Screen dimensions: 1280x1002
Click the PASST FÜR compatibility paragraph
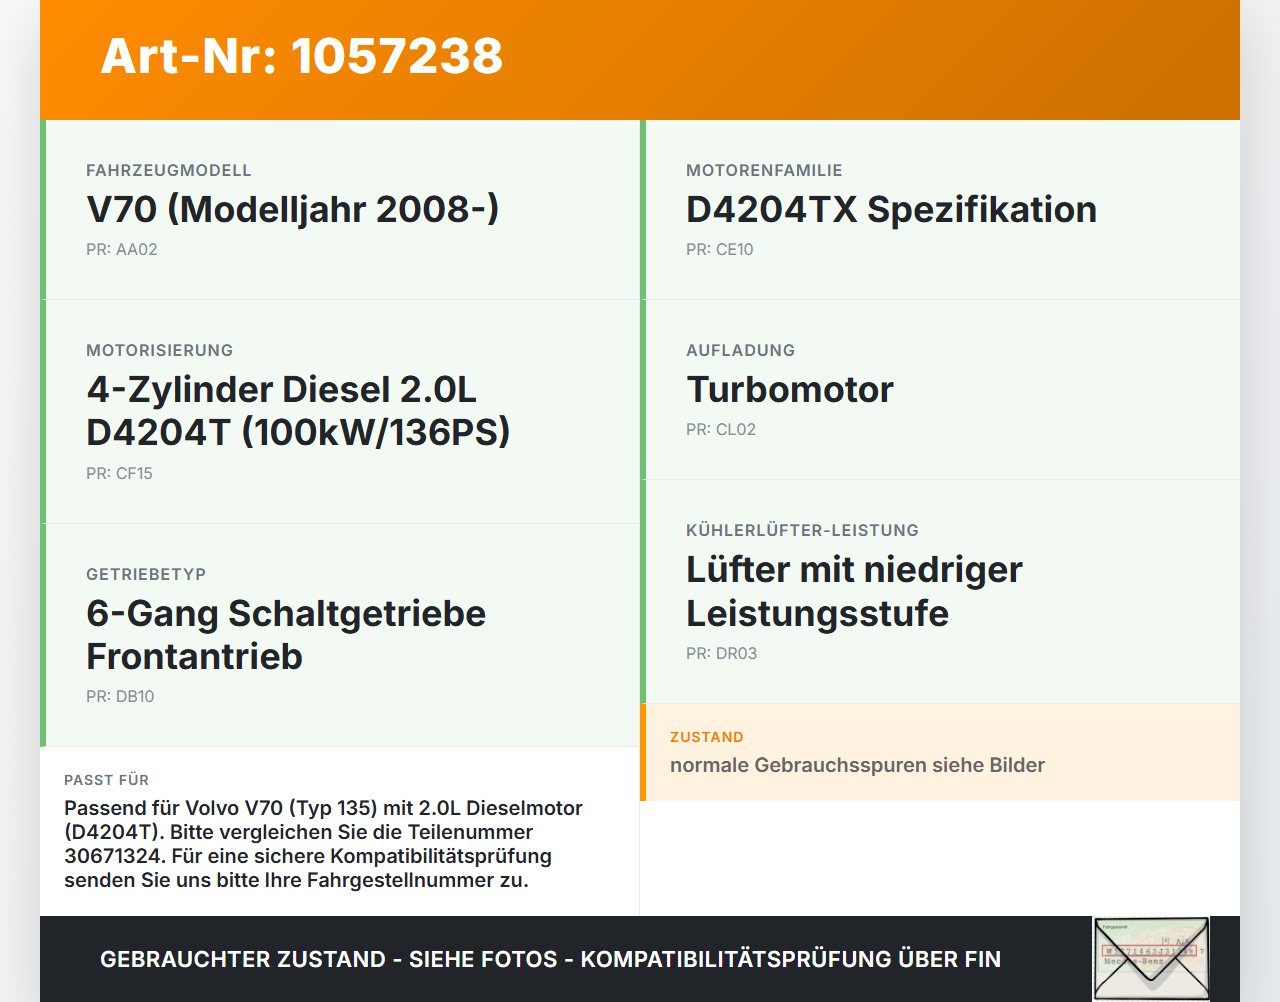point(323,844)
